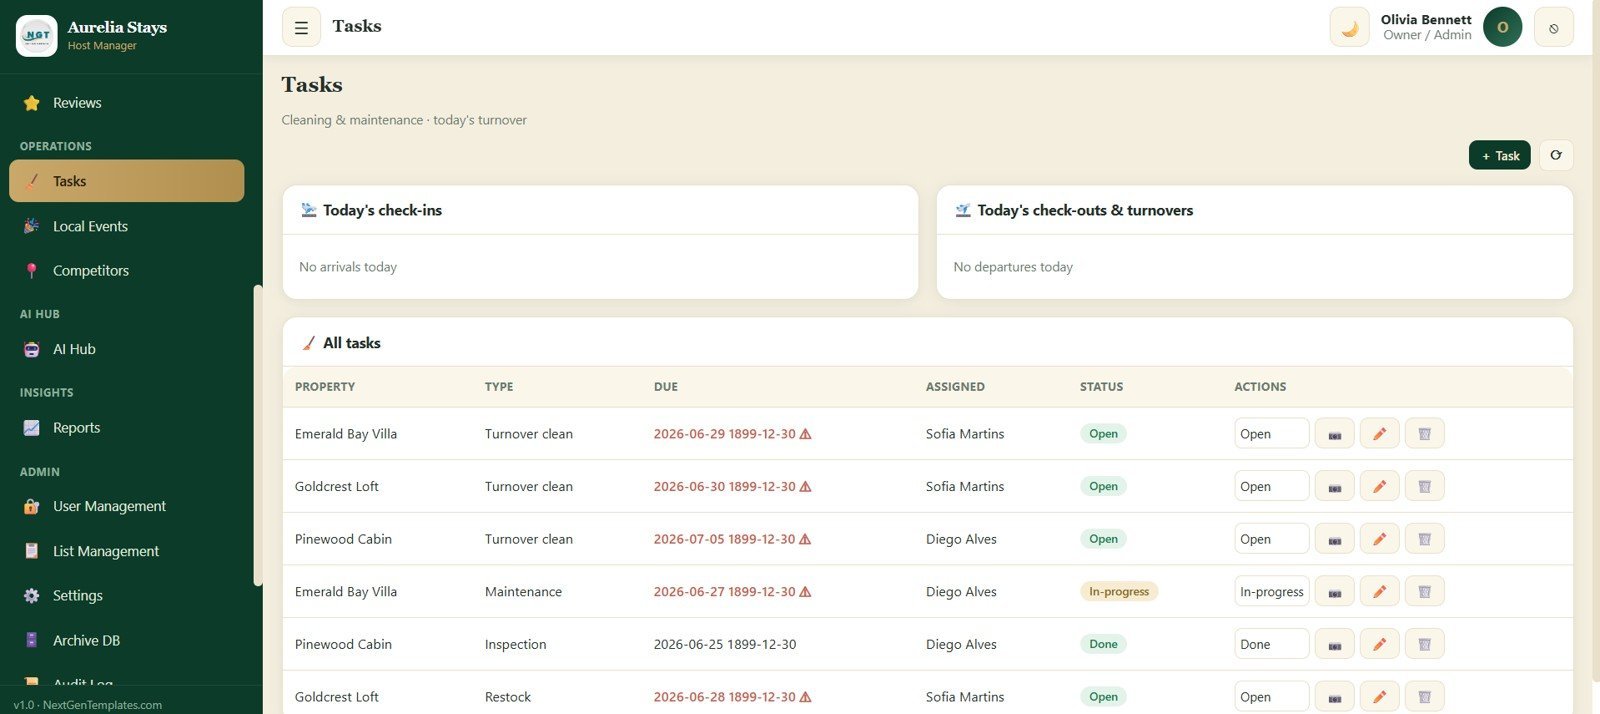
Task: Edit the Goldcrest Loft Turnover clean task
Action: pos(1379,486)
